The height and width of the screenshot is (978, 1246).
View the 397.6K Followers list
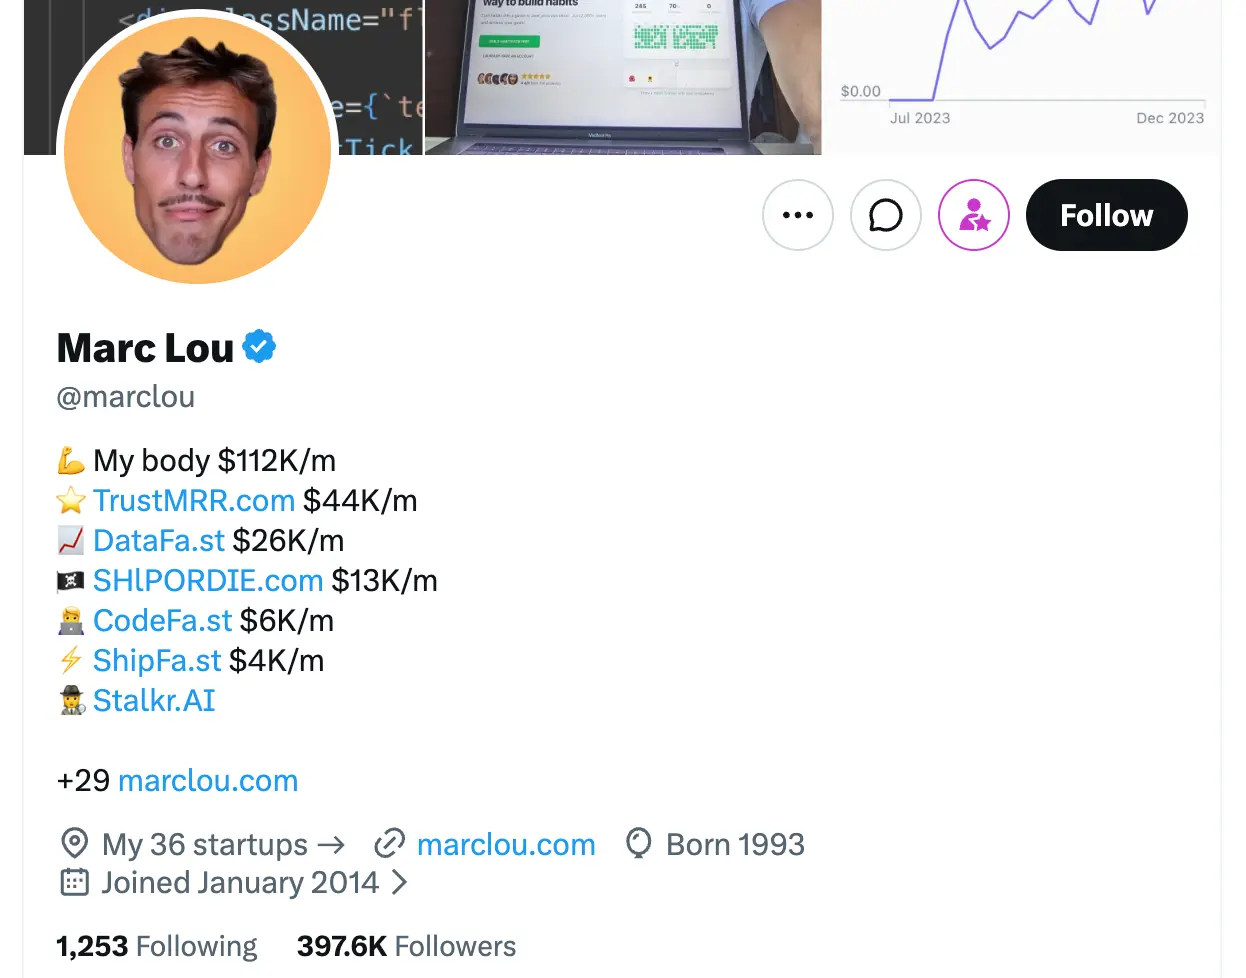pyautogui.click(x=406, y=946)
